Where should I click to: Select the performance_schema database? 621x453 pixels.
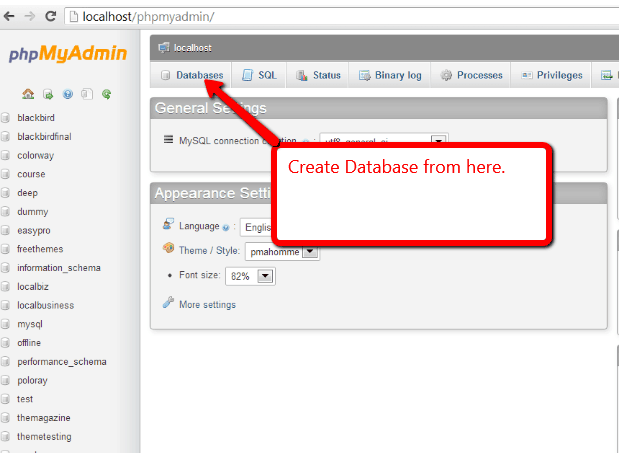tap(62, 362)
